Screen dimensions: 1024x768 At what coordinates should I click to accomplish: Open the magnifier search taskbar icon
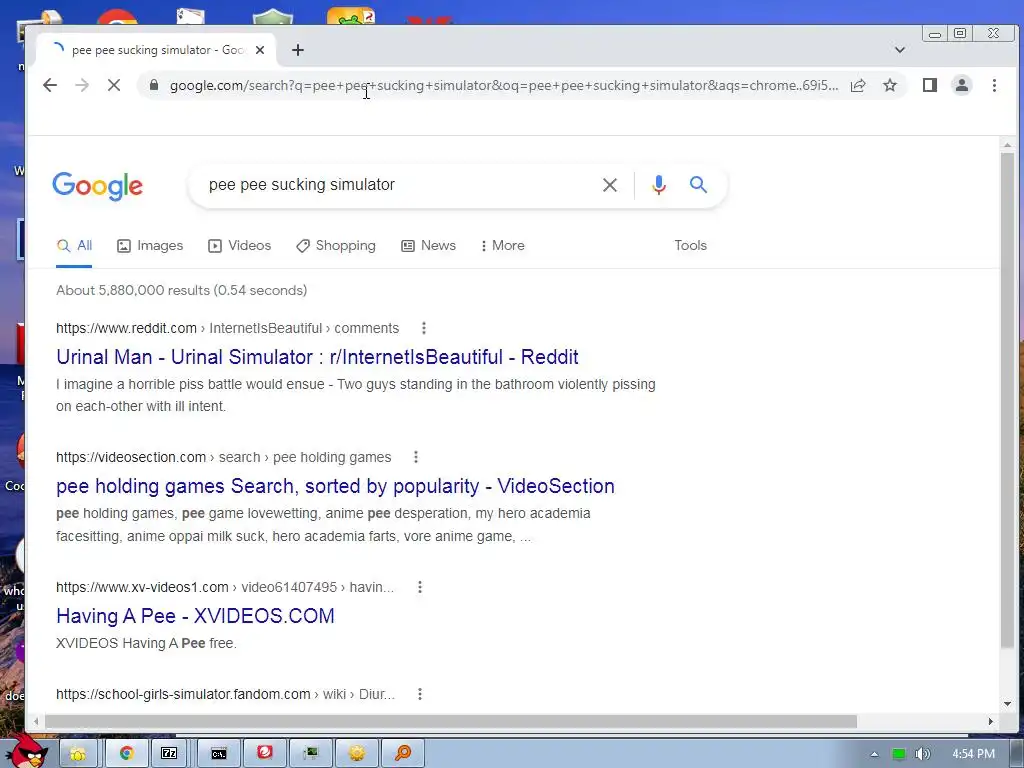[x=403, y=754]
